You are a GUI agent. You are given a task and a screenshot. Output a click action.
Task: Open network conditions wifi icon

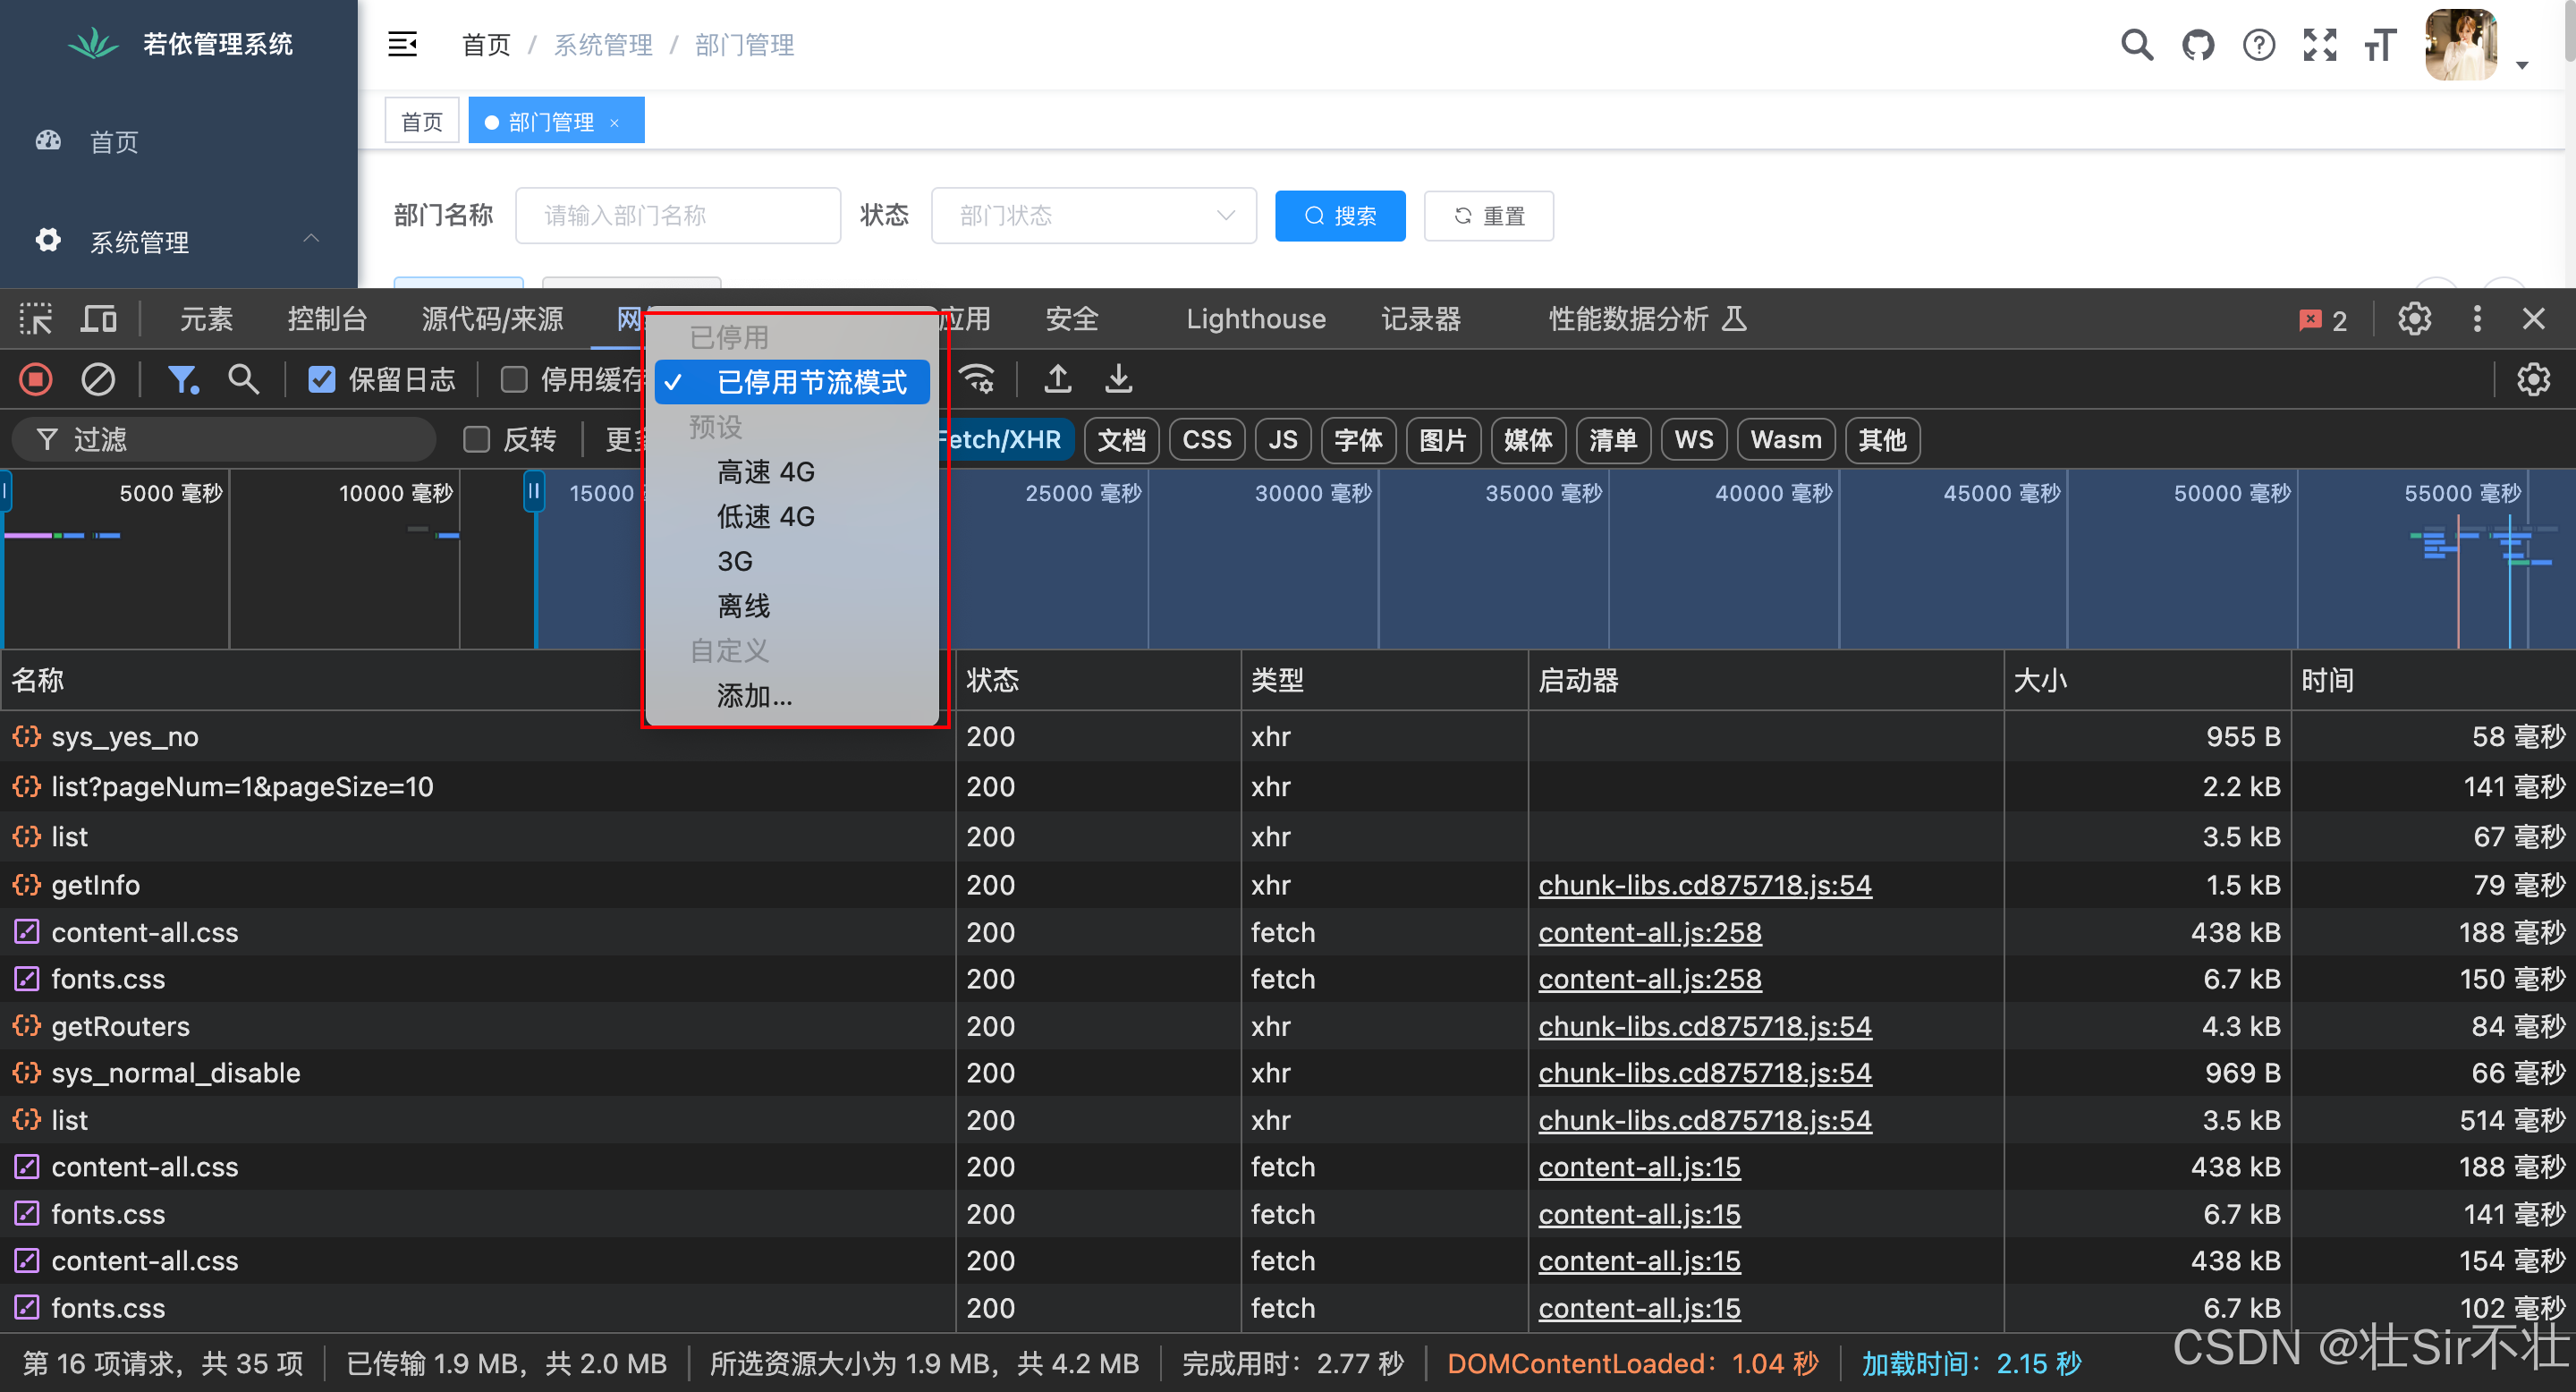tap(977, 380)
